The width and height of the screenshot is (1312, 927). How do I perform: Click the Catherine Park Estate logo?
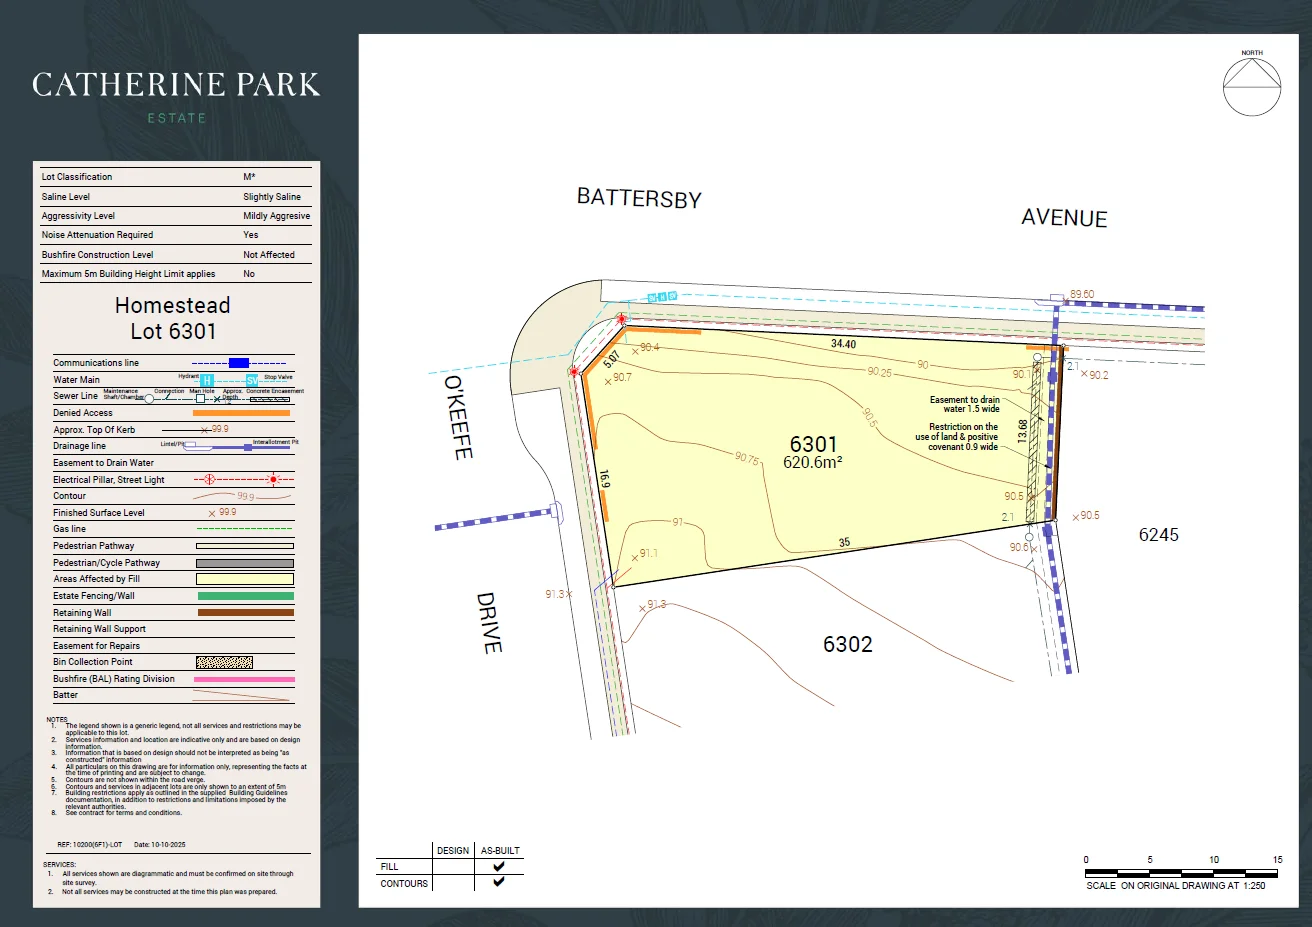pyautogui.click(x=176, y=96)
